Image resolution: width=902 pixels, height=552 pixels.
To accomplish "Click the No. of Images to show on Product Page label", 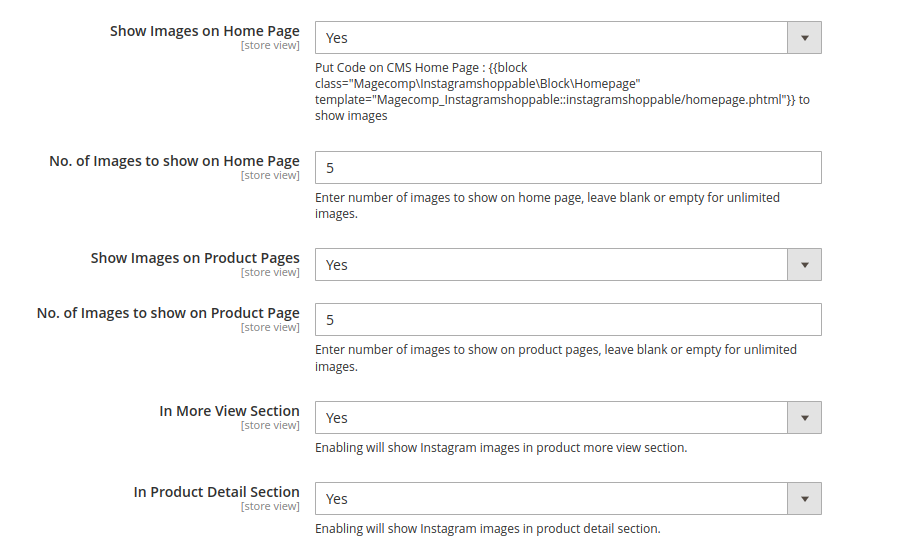I will [x=168, y=313].
